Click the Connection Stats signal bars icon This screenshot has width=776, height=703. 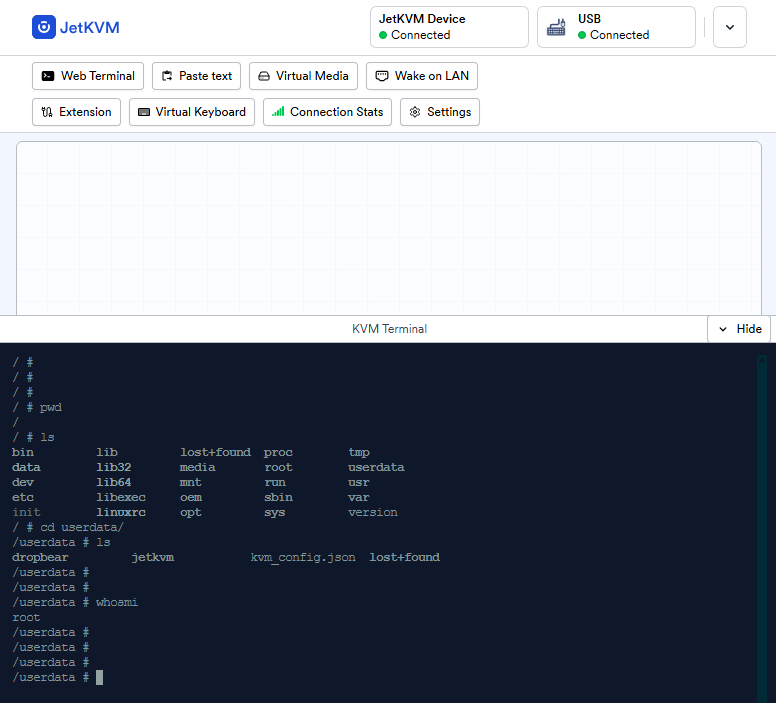click(278, 111)
